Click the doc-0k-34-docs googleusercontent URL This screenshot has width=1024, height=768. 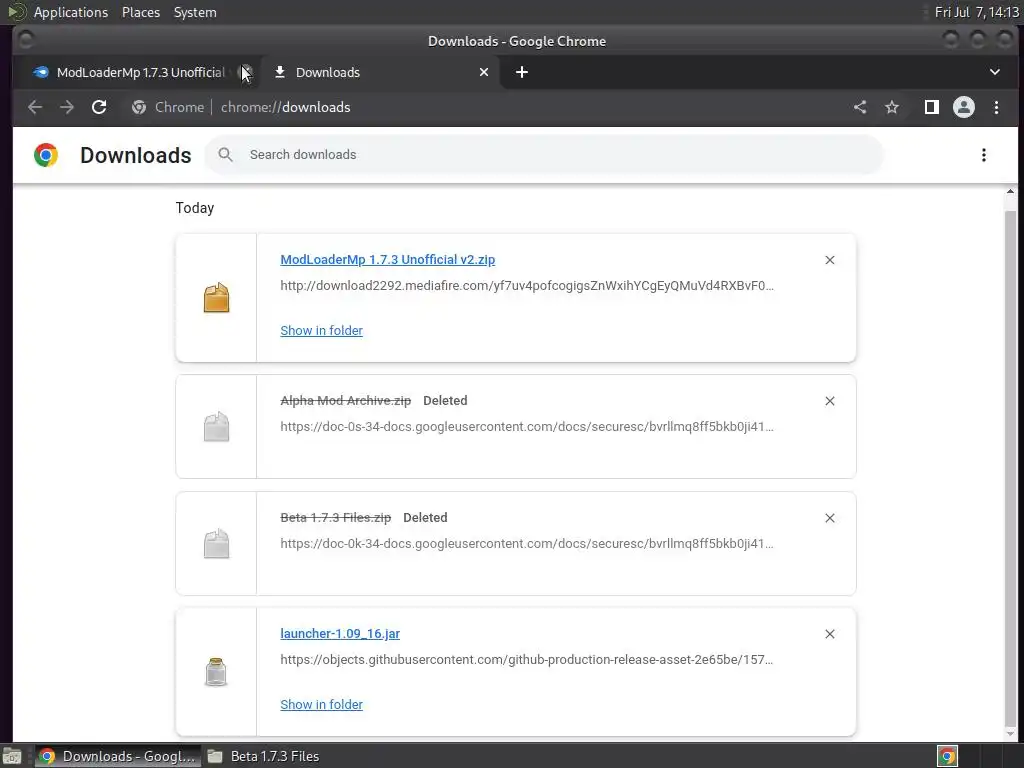tap(527, 543)
